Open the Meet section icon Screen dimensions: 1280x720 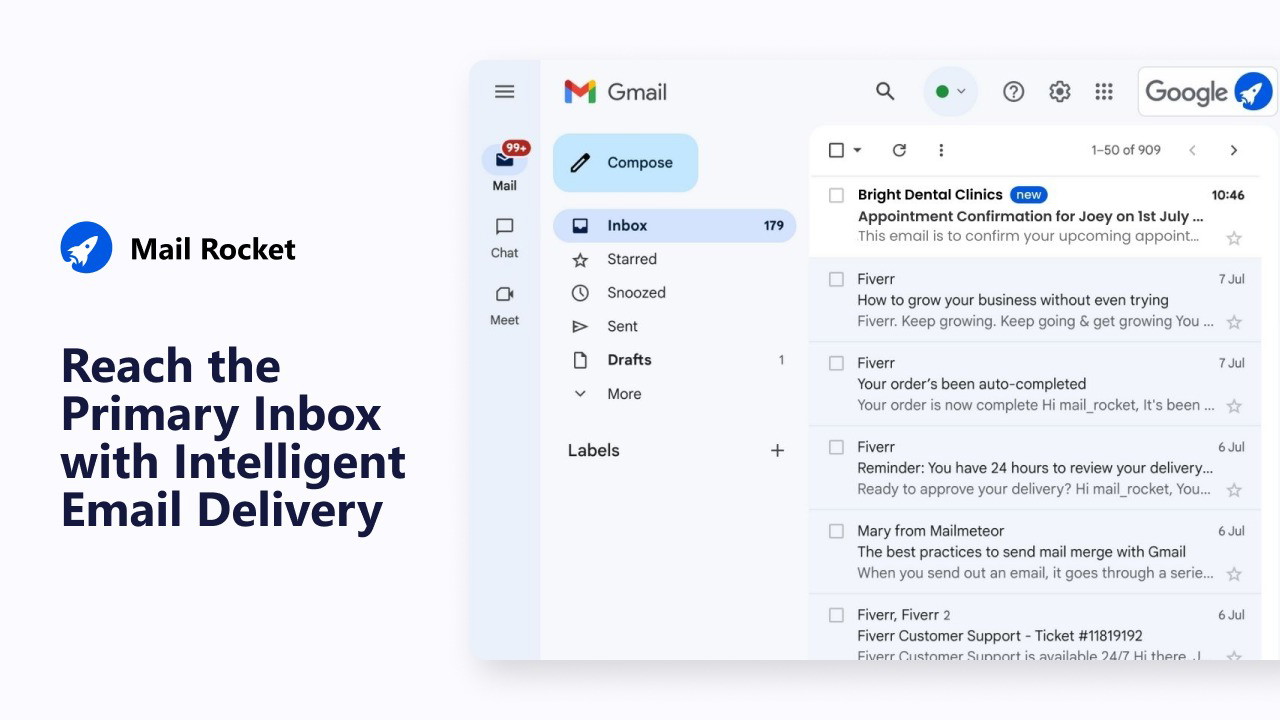pyautogui.click(x=505, y=294)
